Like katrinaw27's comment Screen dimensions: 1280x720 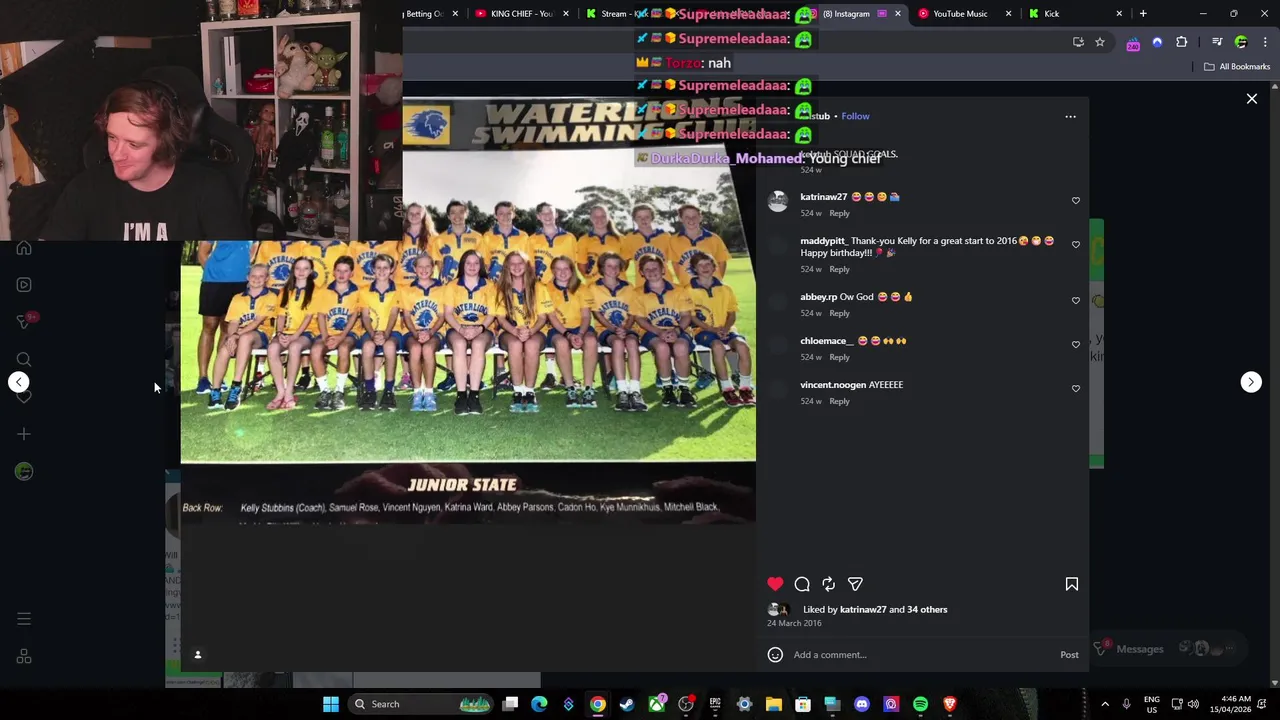(x=1076, y=201)
